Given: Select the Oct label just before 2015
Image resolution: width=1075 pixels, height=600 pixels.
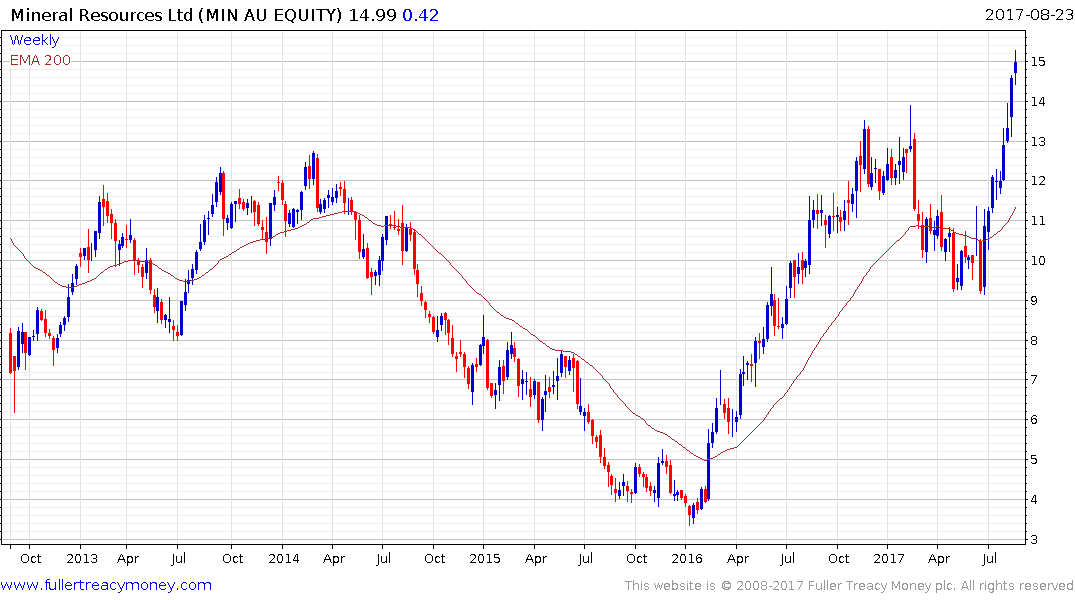Looking at the screenshot, I should coord(435,558).
